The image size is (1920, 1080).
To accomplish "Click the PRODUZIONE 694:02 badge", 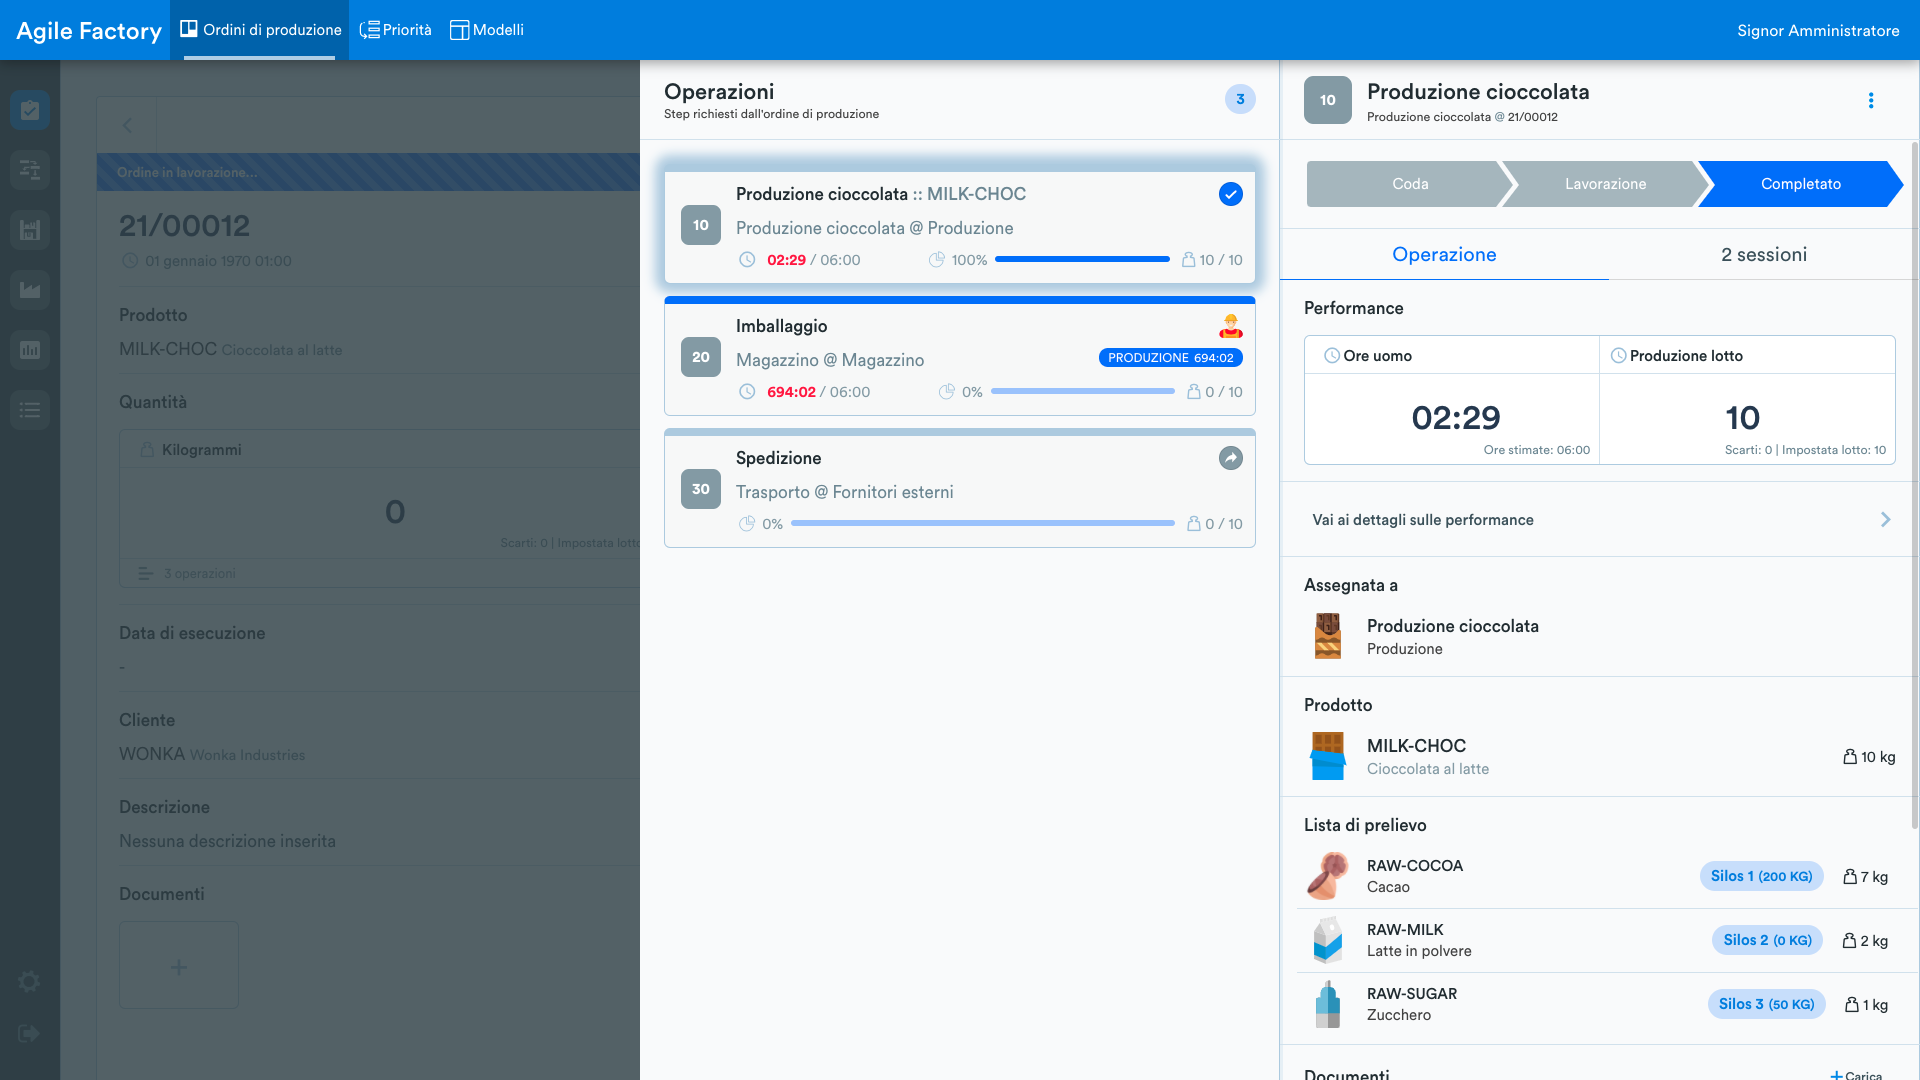I will coord(1170,358).
